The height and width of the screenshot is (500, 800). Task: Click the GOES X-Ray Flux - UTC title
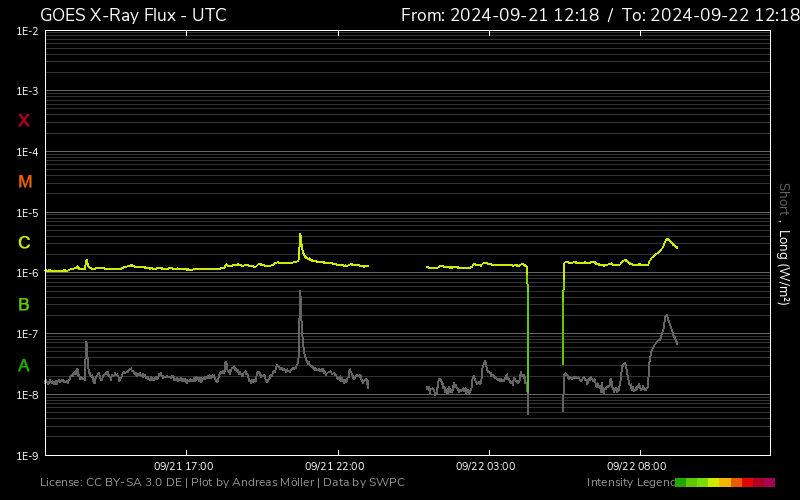(x=133, y=15)
